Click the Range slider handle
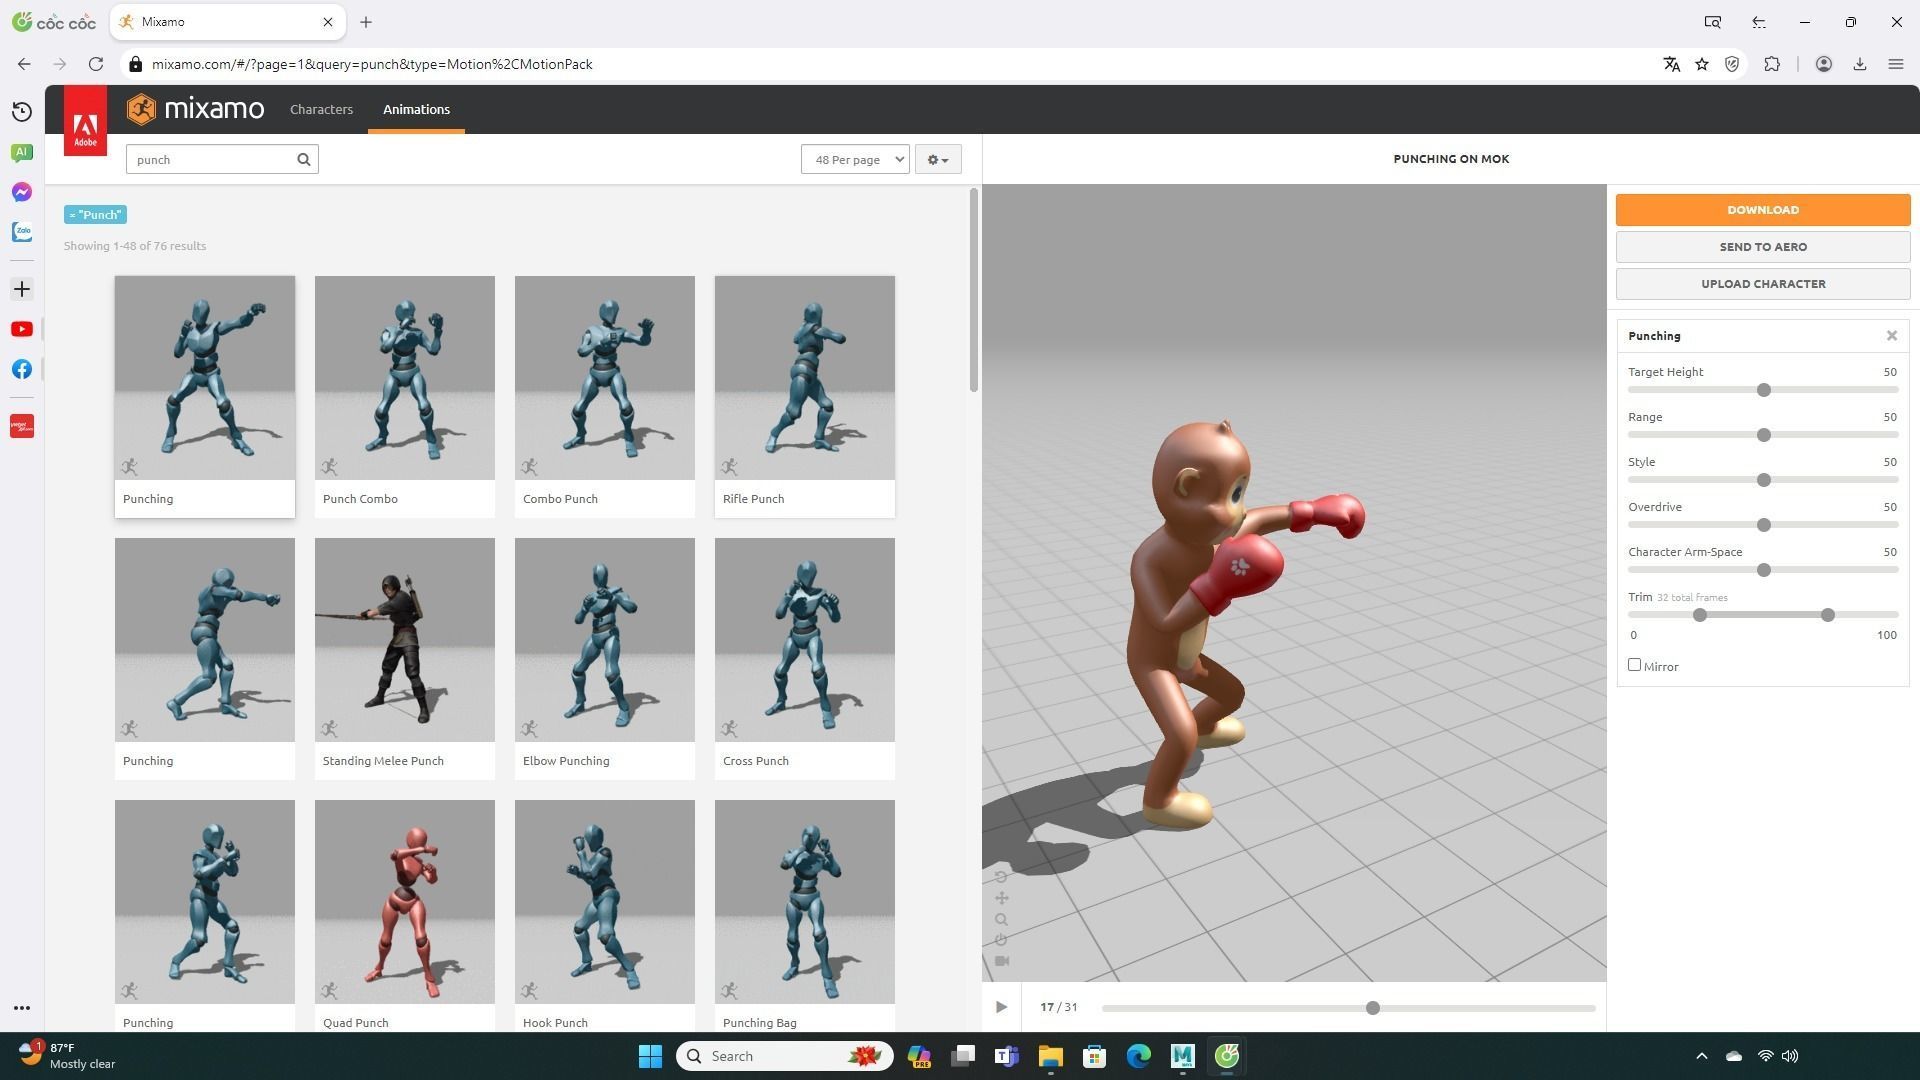Image resolution: width=1920 pixels, height=1080 pixels. click(1764, 435)
